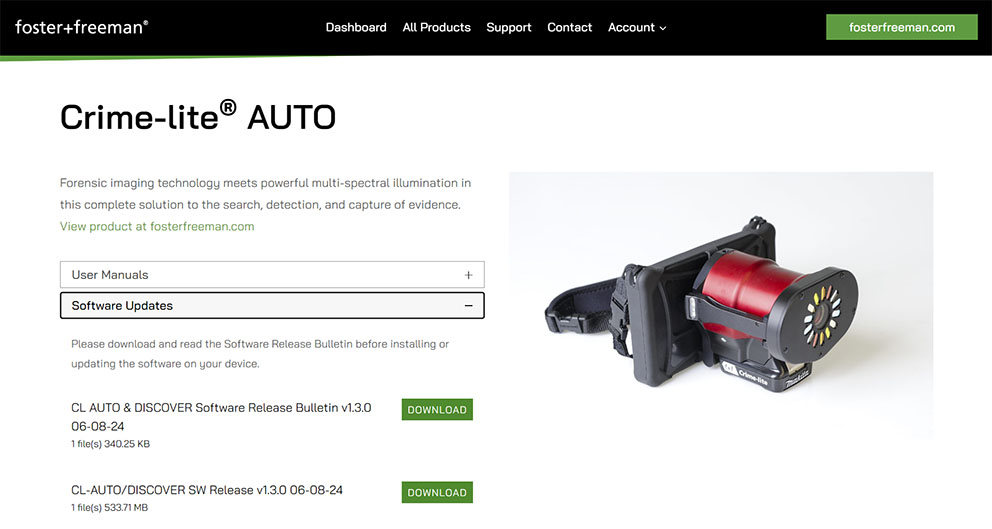Open the Dashboard nav item
This screenshot has width=992, height=529.
356,27
